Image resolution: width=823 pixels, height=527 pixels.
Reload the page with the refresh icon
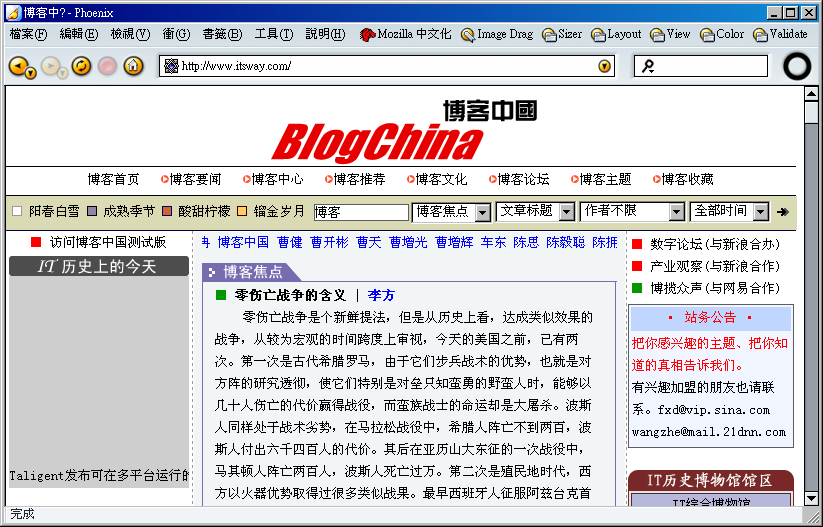coord(81,66)
